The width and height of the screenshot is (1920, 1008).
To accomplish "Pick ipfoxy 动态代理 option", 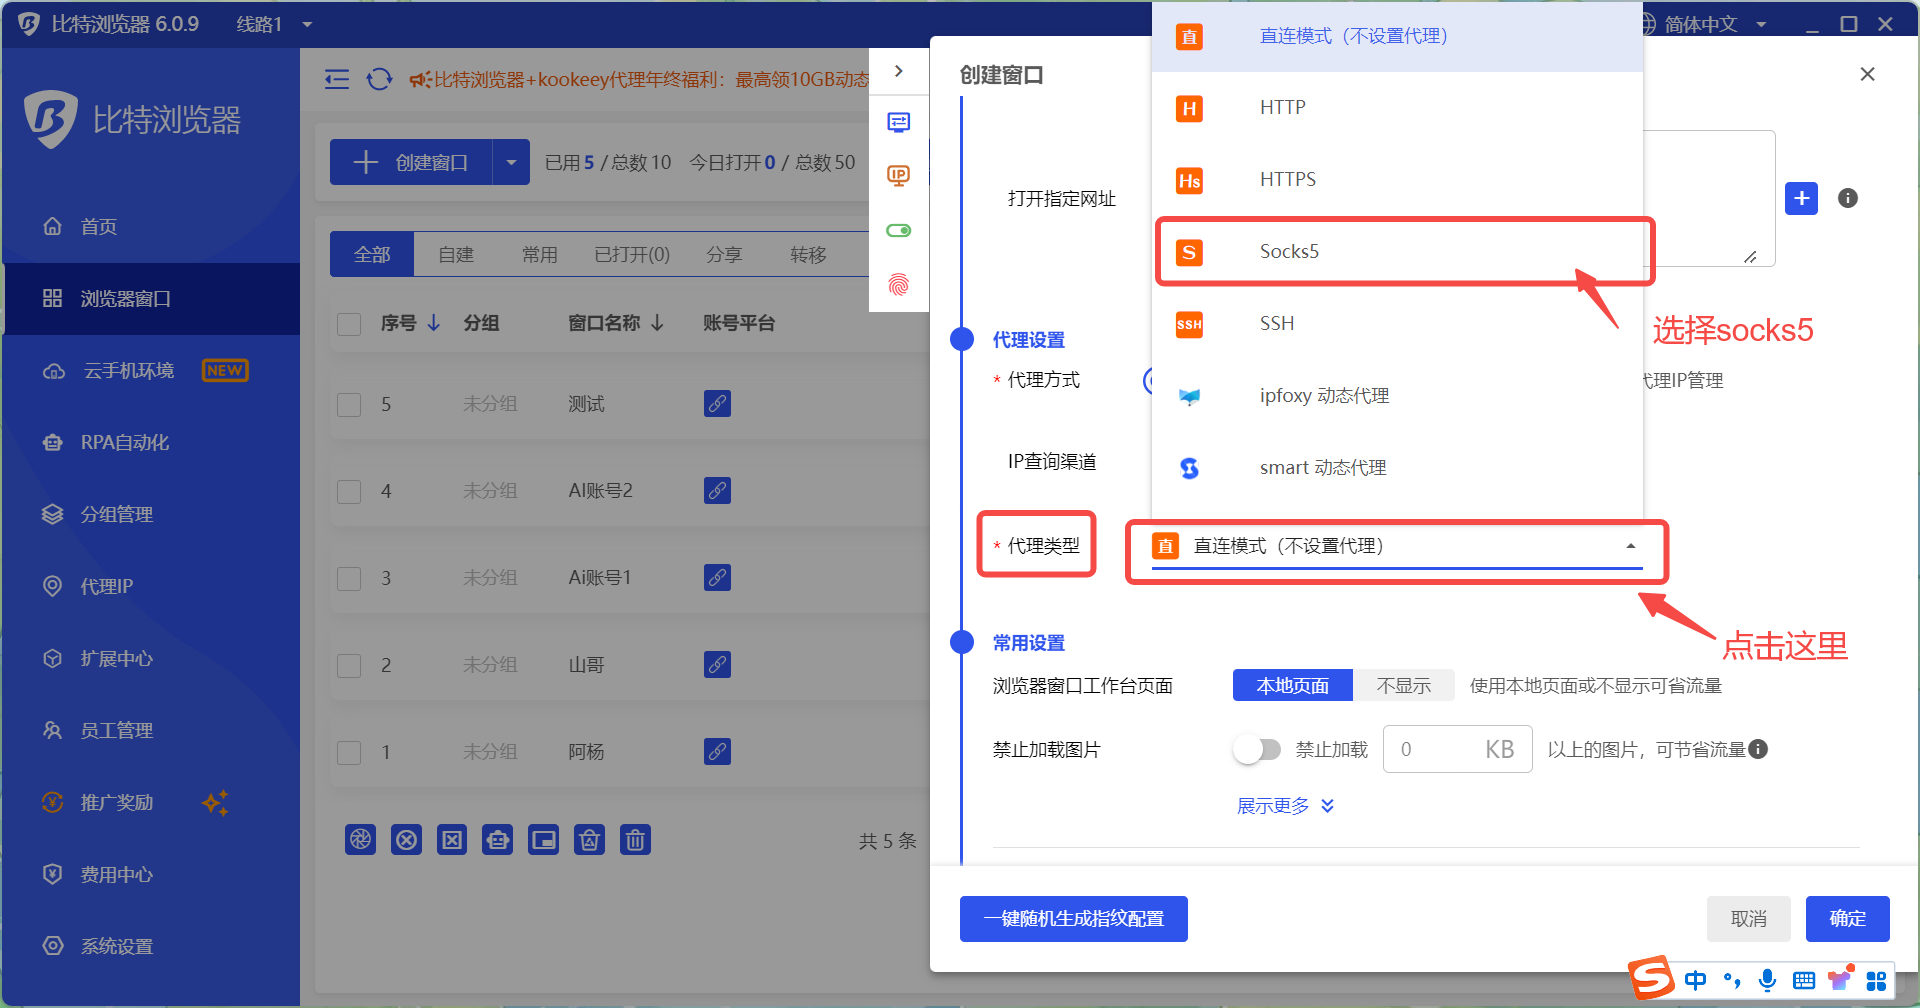I will pyautogui.click(x=1397, y=396).
